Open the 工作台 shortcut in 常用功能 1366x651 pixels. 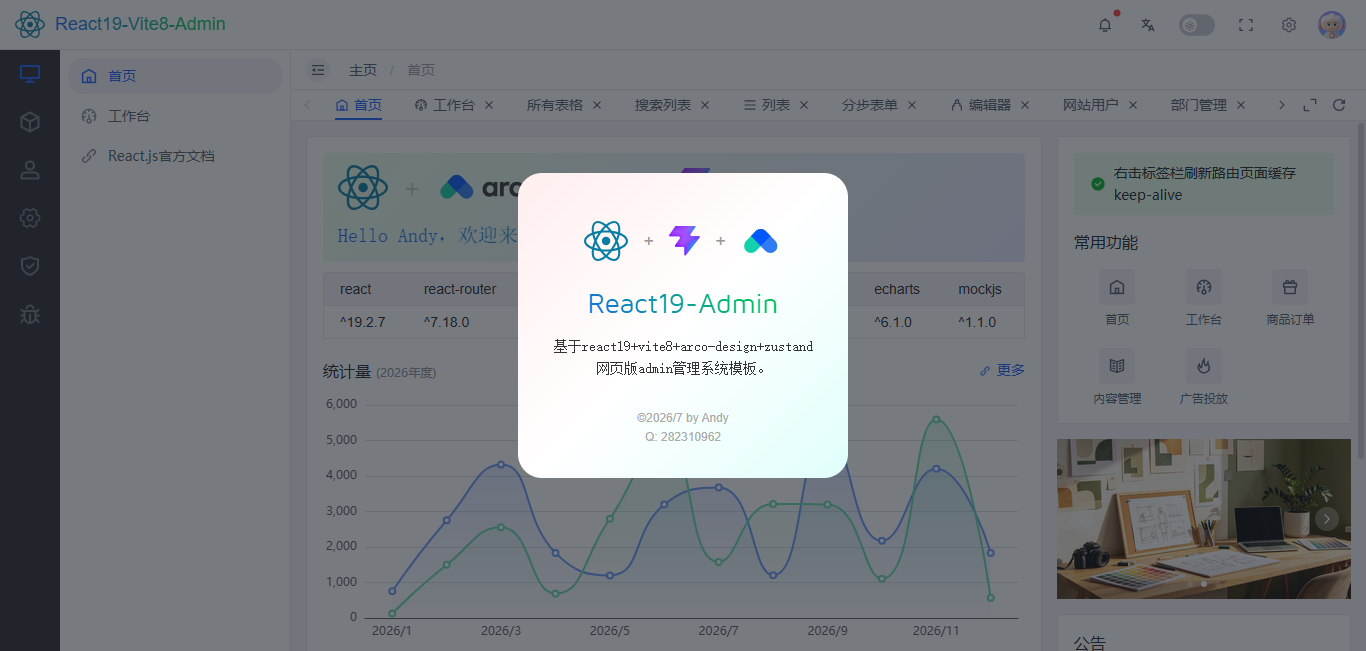1203,298
